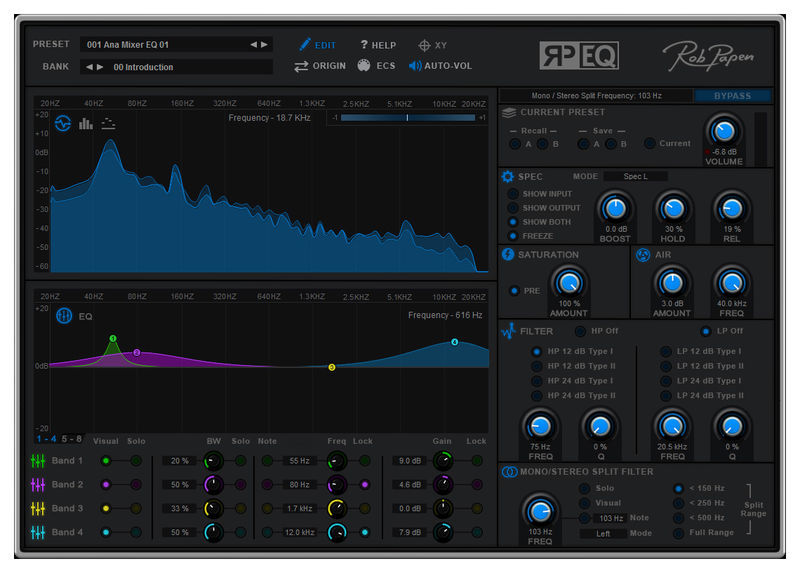Go to the previous preset arrow
Screen dimensions: 800x573
[x=254, y=44]
